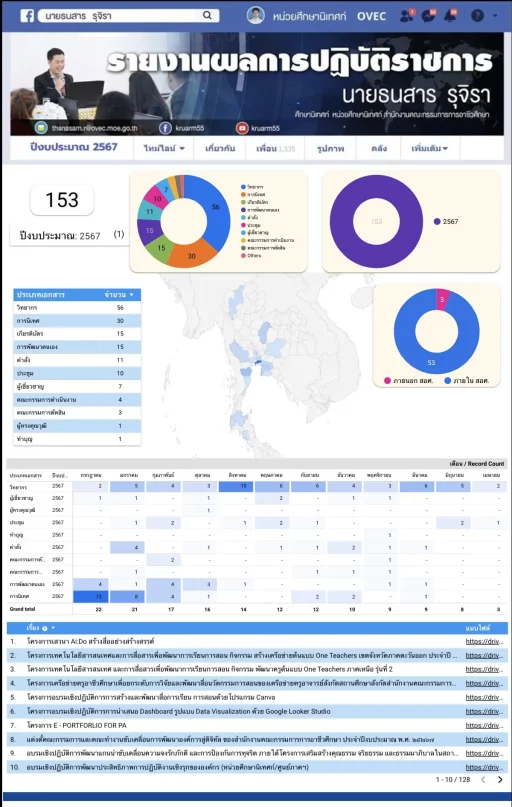Click row 1 โครงการเสวนา Ai:Do title

(90, 641)
